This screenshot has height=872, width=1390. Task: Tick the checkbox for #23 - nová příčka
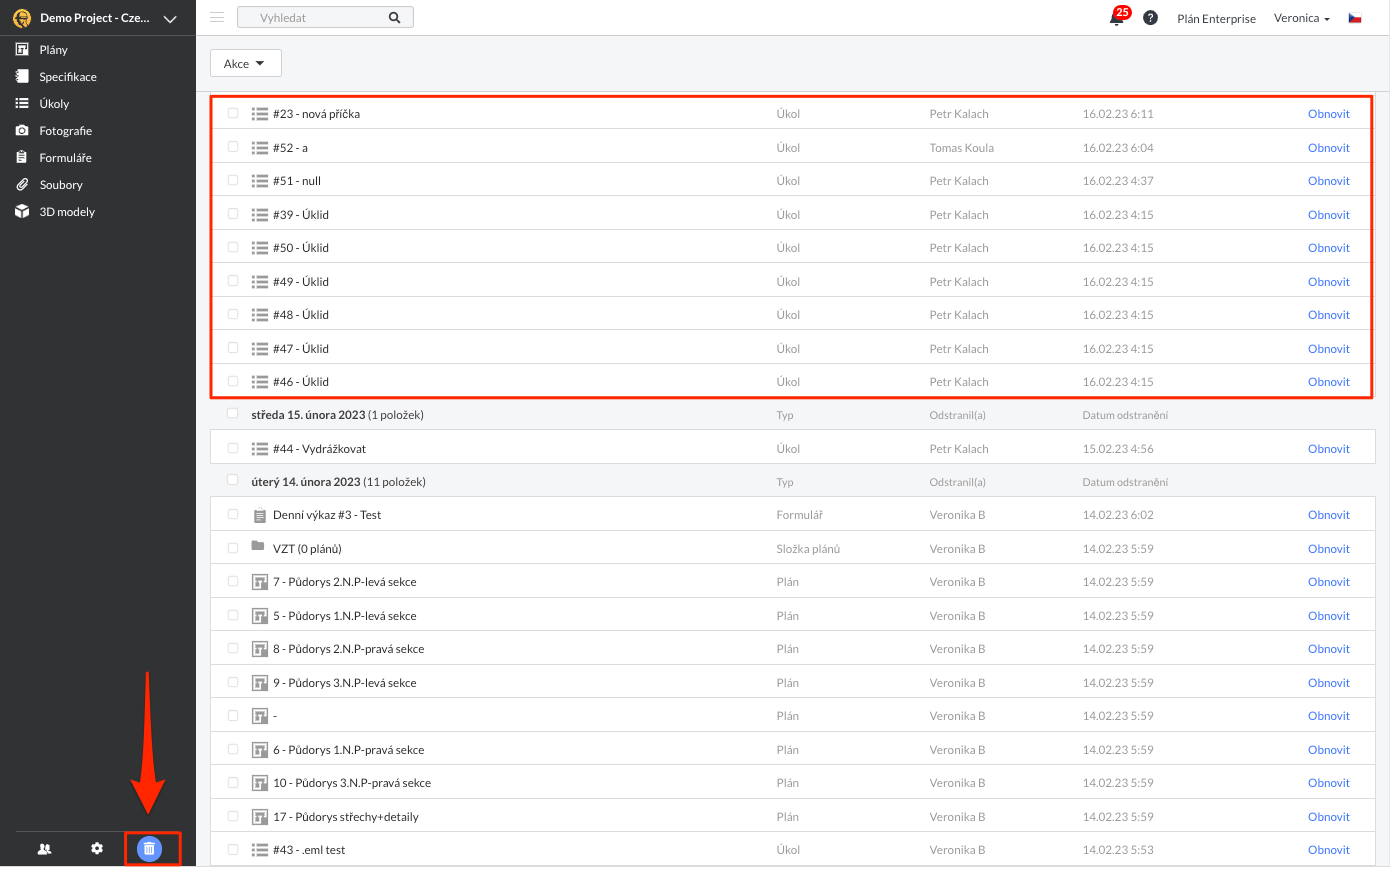233,114
